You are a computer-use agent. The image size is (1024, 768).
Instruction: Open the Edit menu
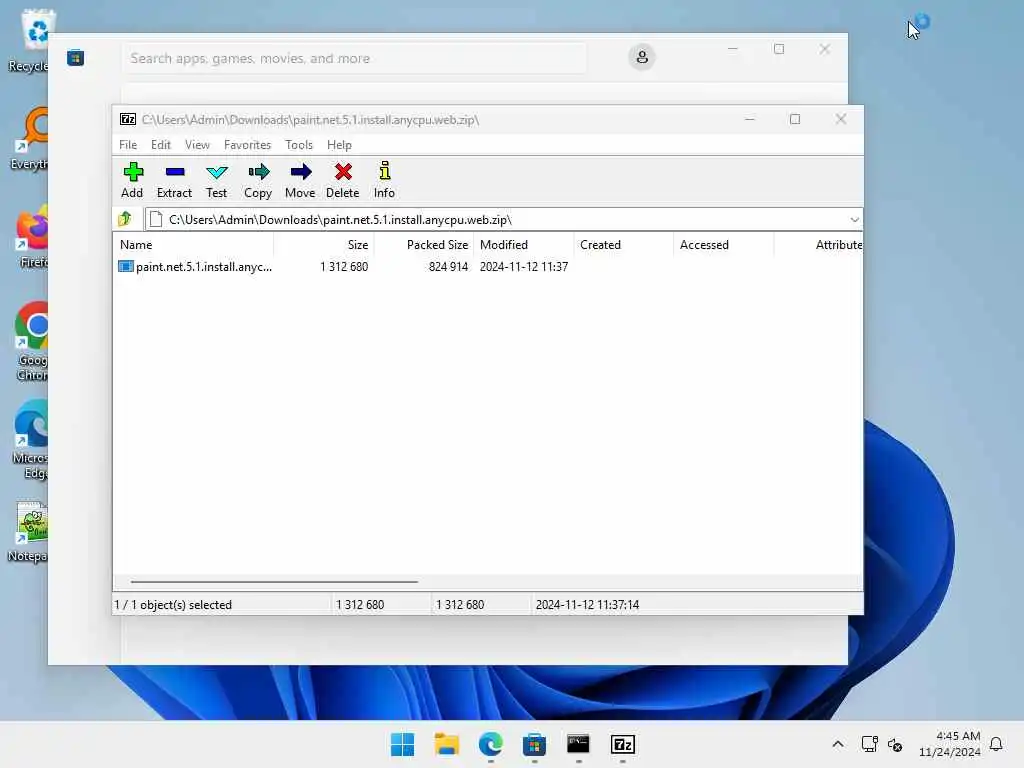click(x=161, y=145)
